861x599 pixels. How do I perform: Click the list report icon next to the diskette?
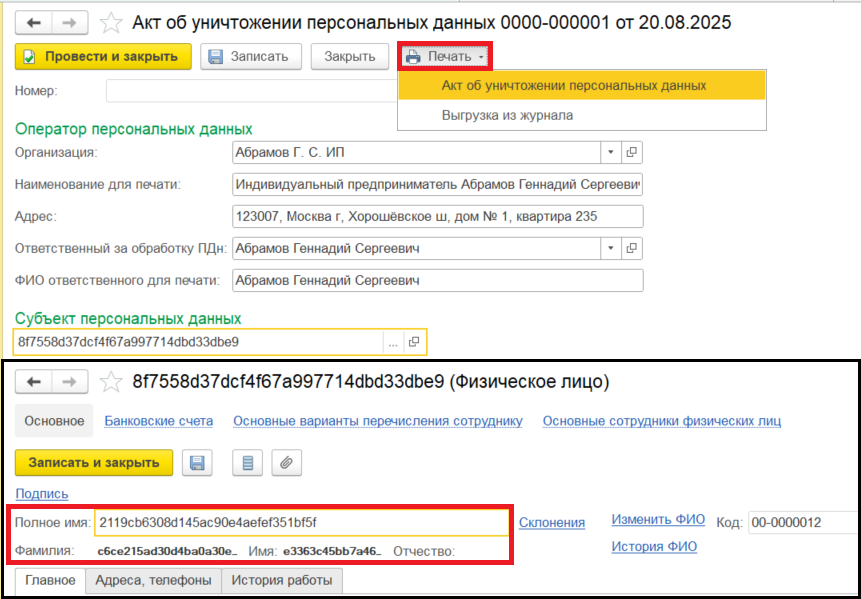pyautogui.click(x=247, y=462)
